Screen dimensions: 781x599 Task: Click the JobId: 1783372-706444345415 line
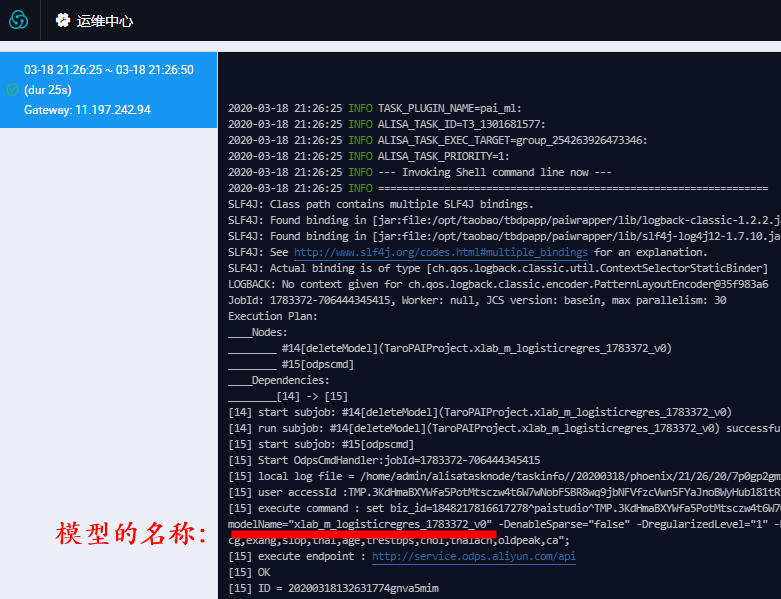pyautogui.click(x=477, y=300)
